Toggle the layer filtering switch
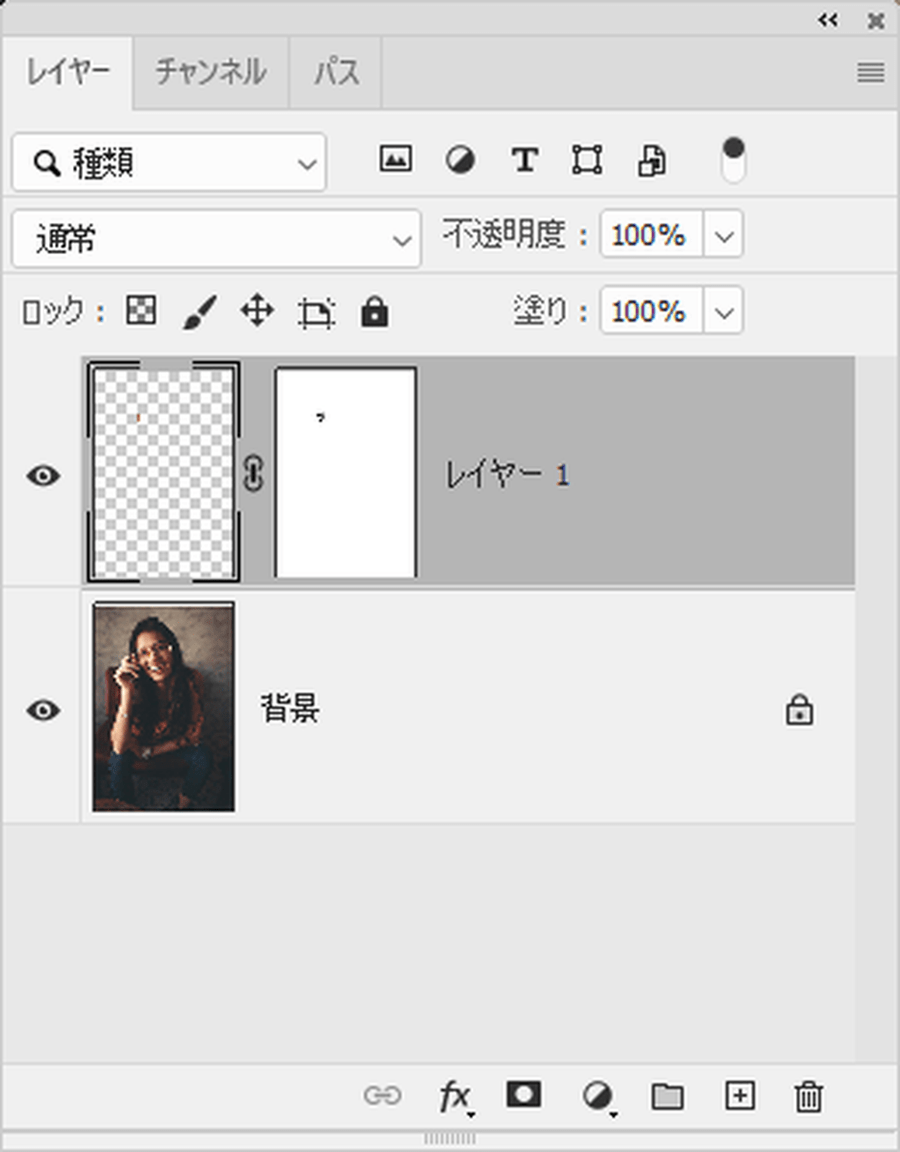Viewport: 900px width, 1152px height. [x=734, y=160]
